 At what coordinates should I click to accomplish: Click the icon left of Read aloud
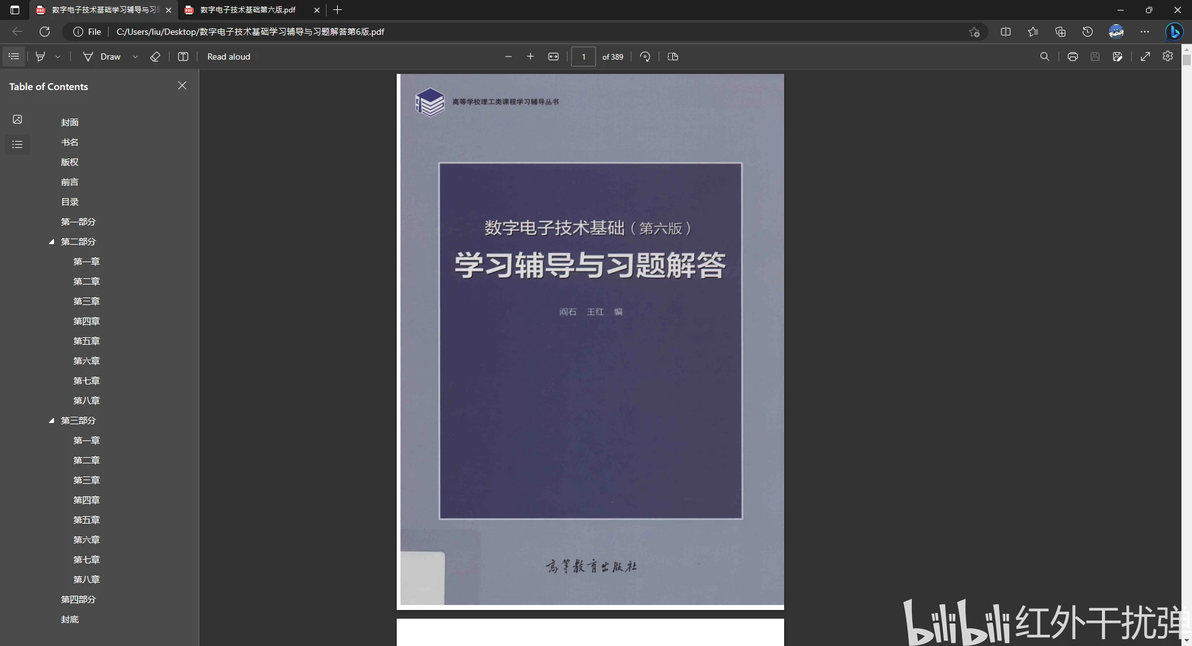(x=183, y=56)
